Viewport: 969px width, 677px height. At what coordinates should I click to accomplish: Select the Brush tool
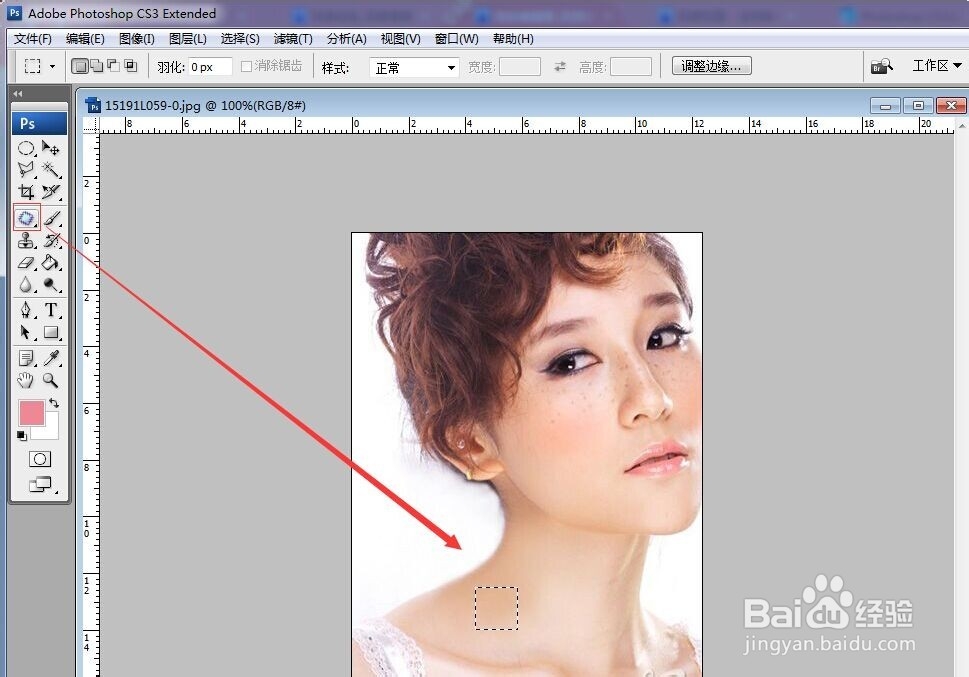coord(52,218)
